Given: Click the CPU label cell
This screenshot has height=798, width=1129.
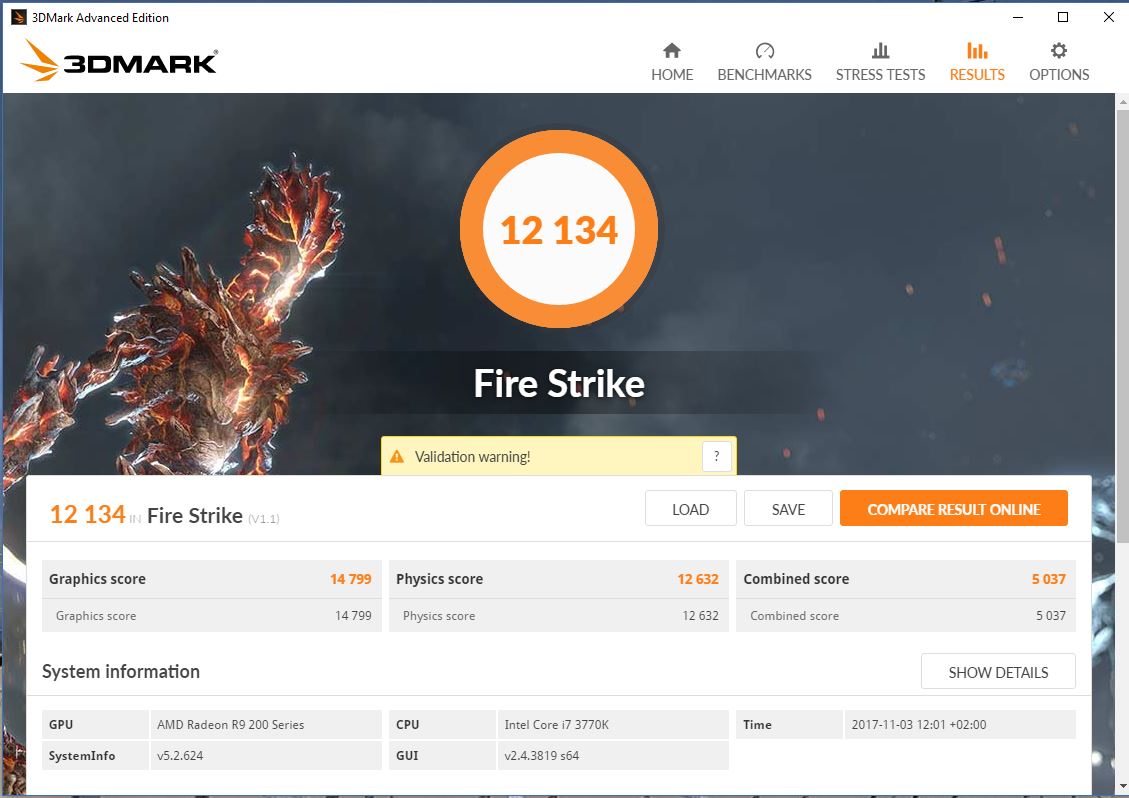Looking at the screenshot, I should pos(442,725).
